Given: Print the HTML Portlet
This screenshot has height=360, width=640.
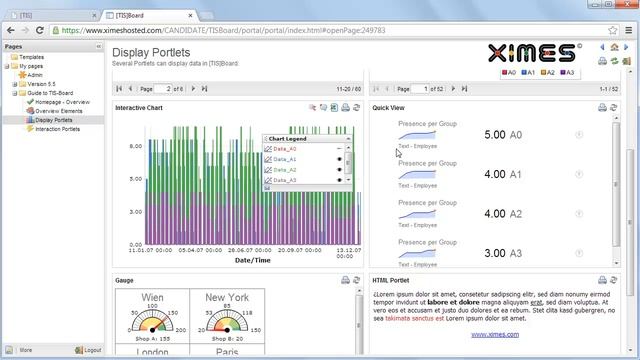Looking at the screenshot, I should coord(602,280).
